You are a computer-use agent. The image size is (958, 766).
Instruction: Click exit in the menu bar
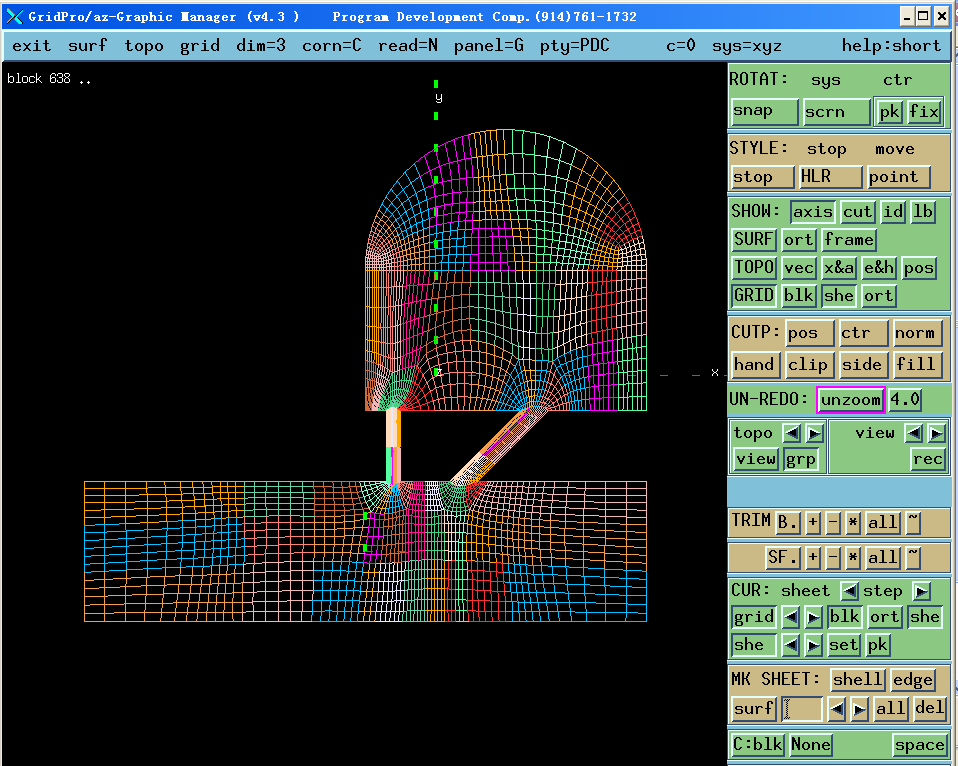pos(32,46)
